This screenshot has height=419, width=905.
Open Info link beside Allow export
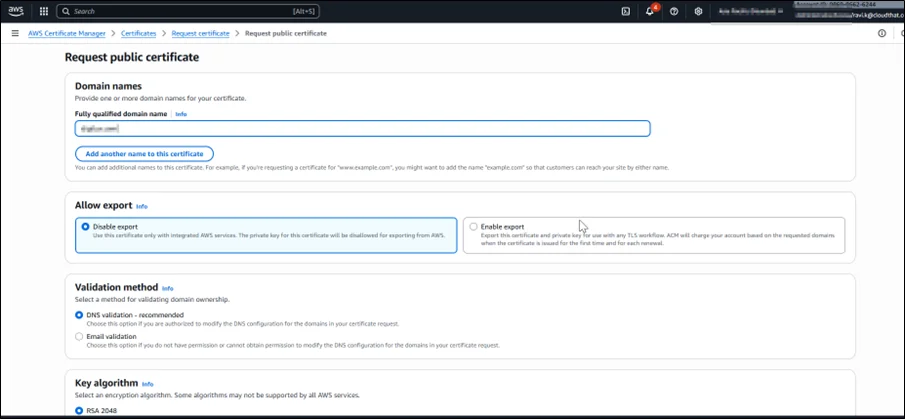[x=142, y=206]
